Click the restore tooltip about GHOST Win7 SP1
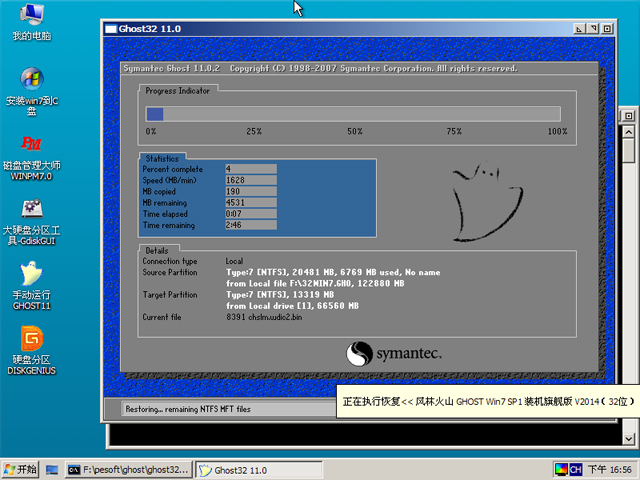This screenshot has height=480, width=640. [x=488, y=402]
